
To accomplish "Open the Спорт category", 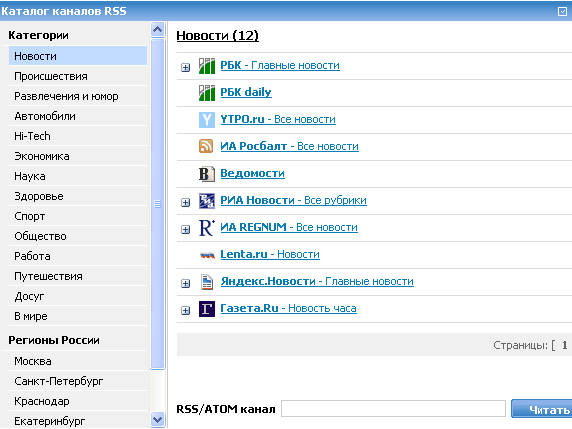I will coord(78,216).
